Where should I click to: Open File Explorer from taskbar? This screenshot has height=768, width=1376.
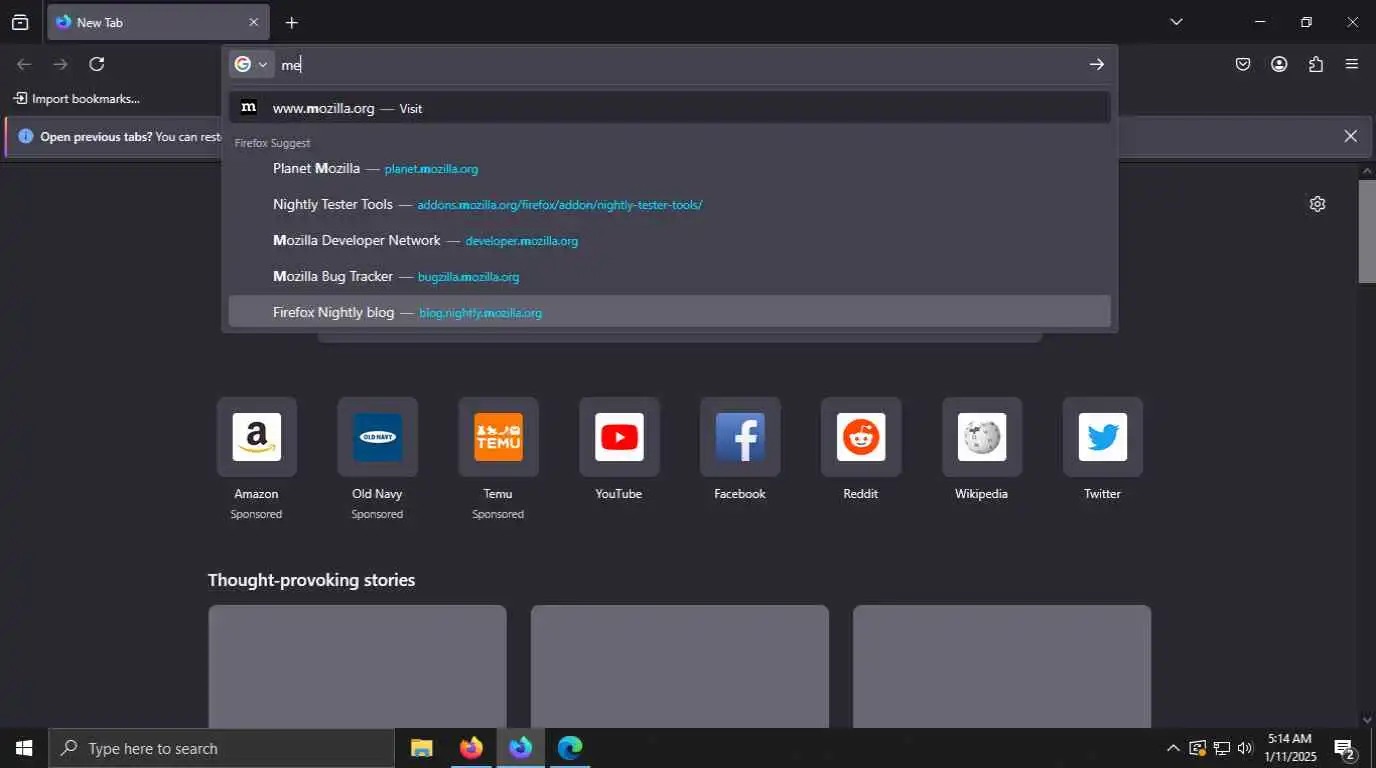422,748
